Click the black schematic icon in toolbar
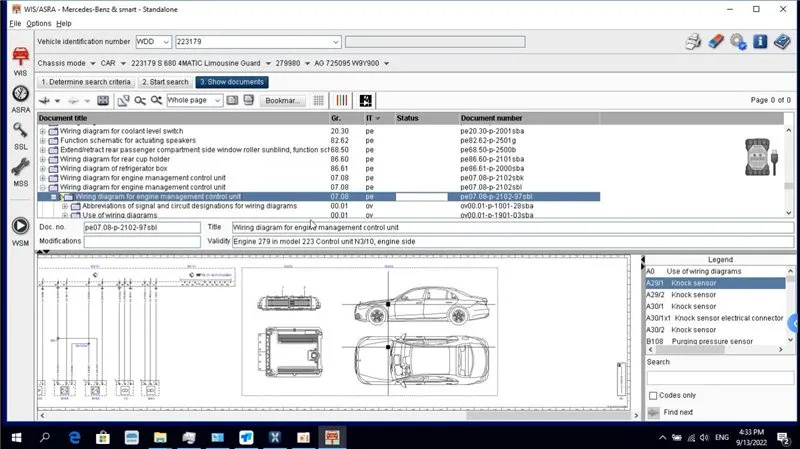The image size is (800, 449). click(365, 101)
